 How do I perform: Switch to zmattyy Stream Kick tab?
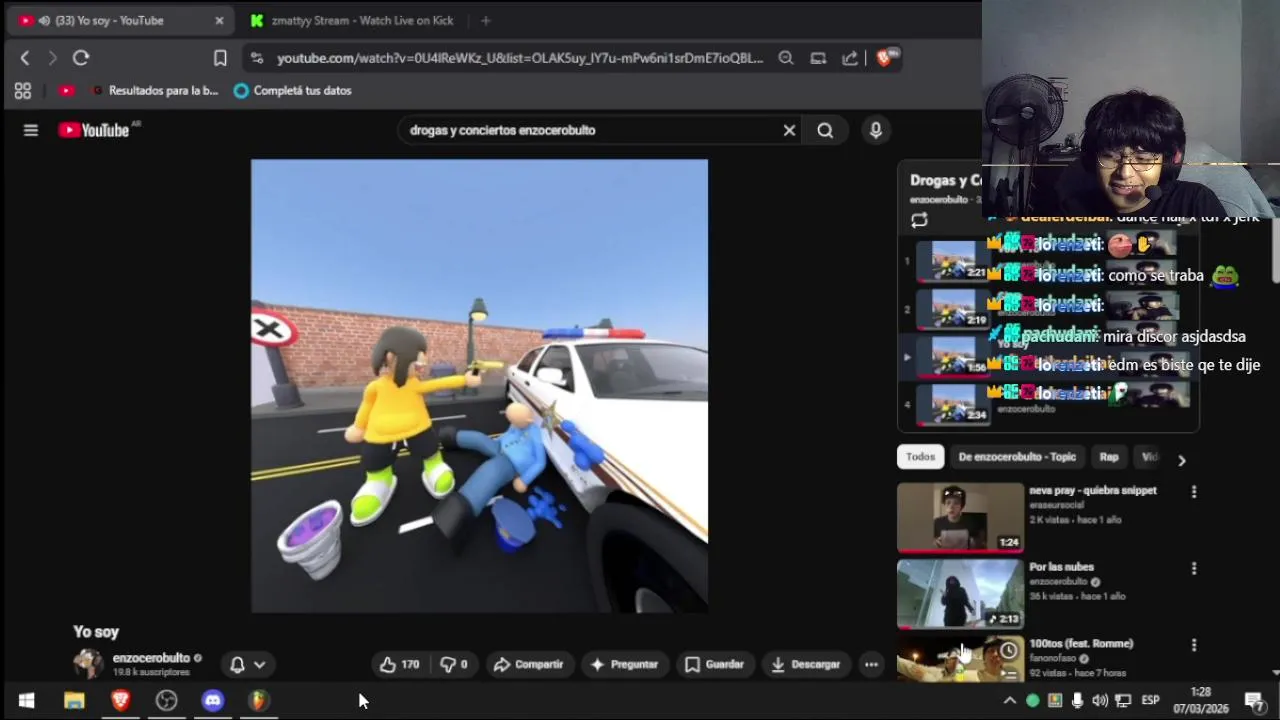click(x=352, y=20)
